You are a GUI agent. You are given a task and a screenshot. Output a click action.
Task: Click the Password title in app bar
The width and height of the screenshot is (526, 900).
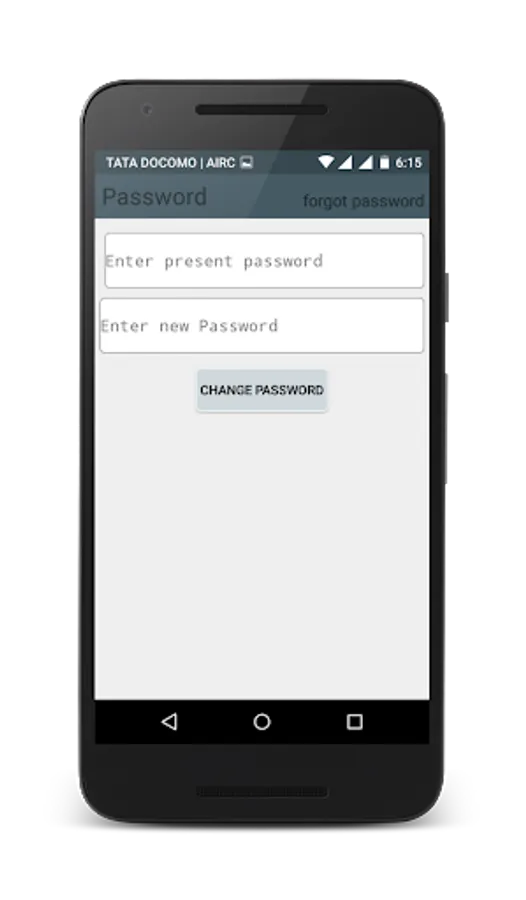pos(154,197)
